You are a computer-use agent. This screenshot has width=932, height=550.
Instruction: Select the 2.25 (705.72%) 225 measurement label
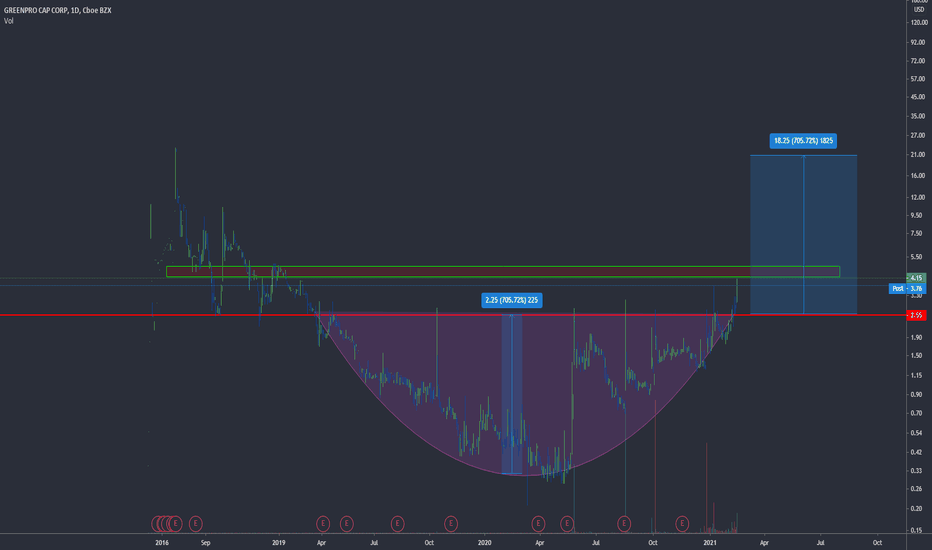[512, 300]
